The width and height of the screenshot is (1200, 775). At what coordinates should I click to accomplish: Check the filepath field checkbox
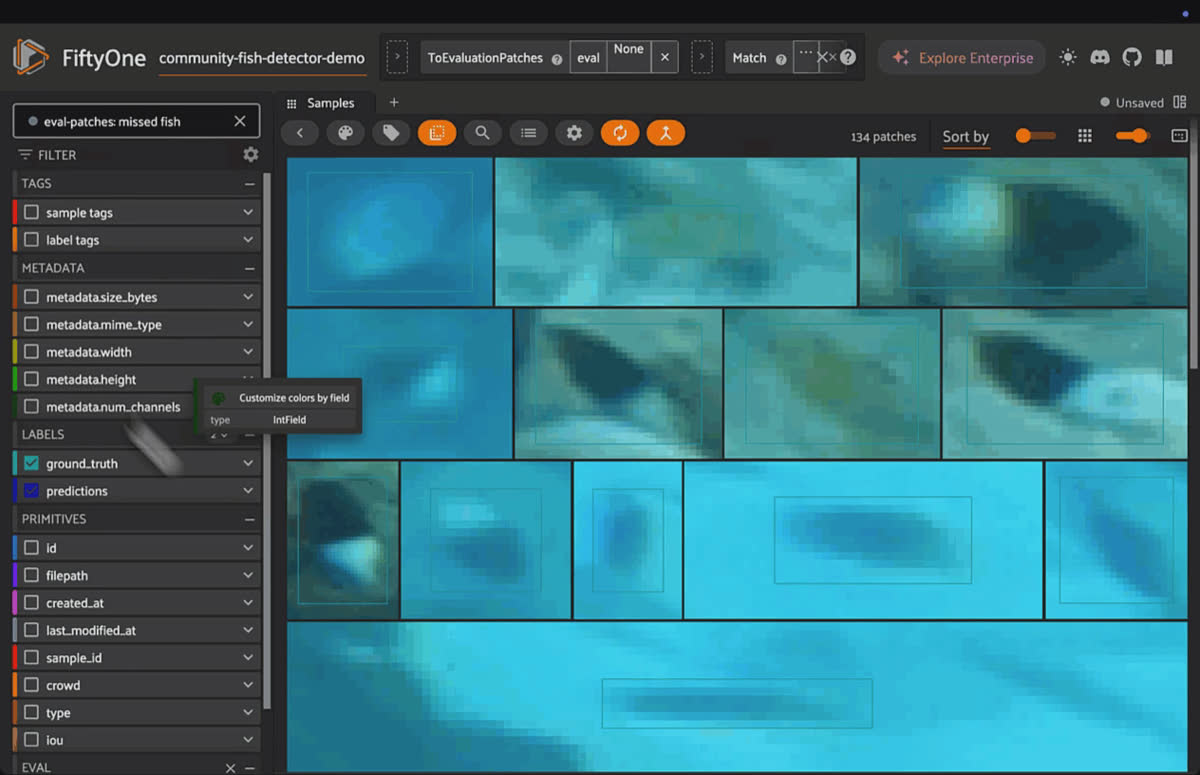31,576
